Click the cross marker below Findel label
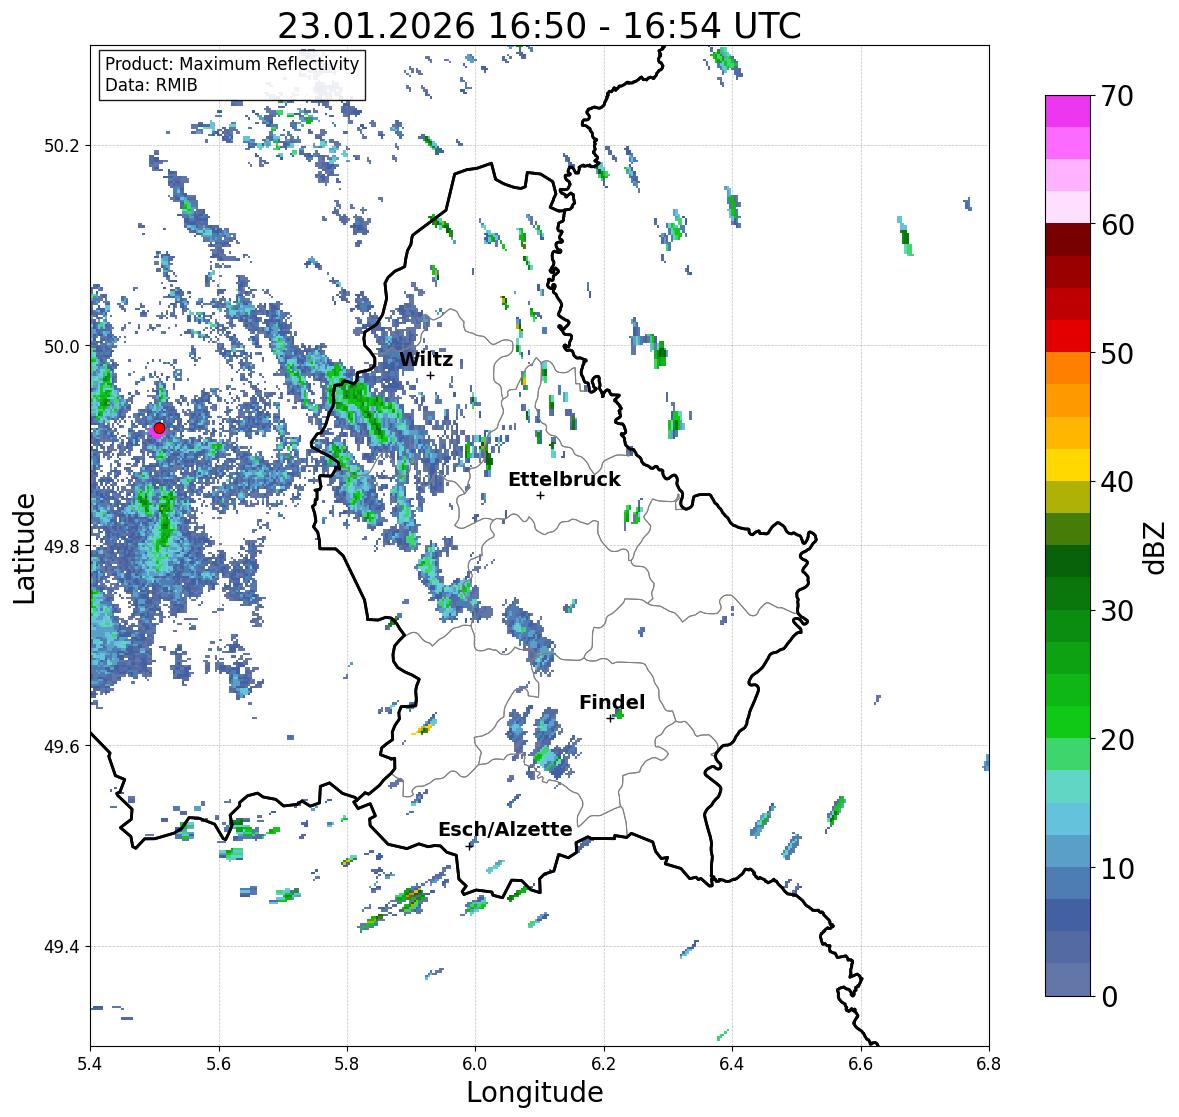Image resolution: width=1179 pixels, height=1117 pixels. [x=611, y=719]
